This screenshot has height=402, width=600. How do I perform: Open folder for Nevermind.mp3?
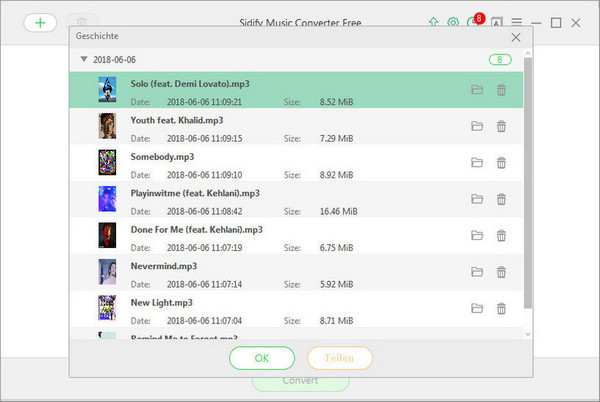click(x=477, y=272)
